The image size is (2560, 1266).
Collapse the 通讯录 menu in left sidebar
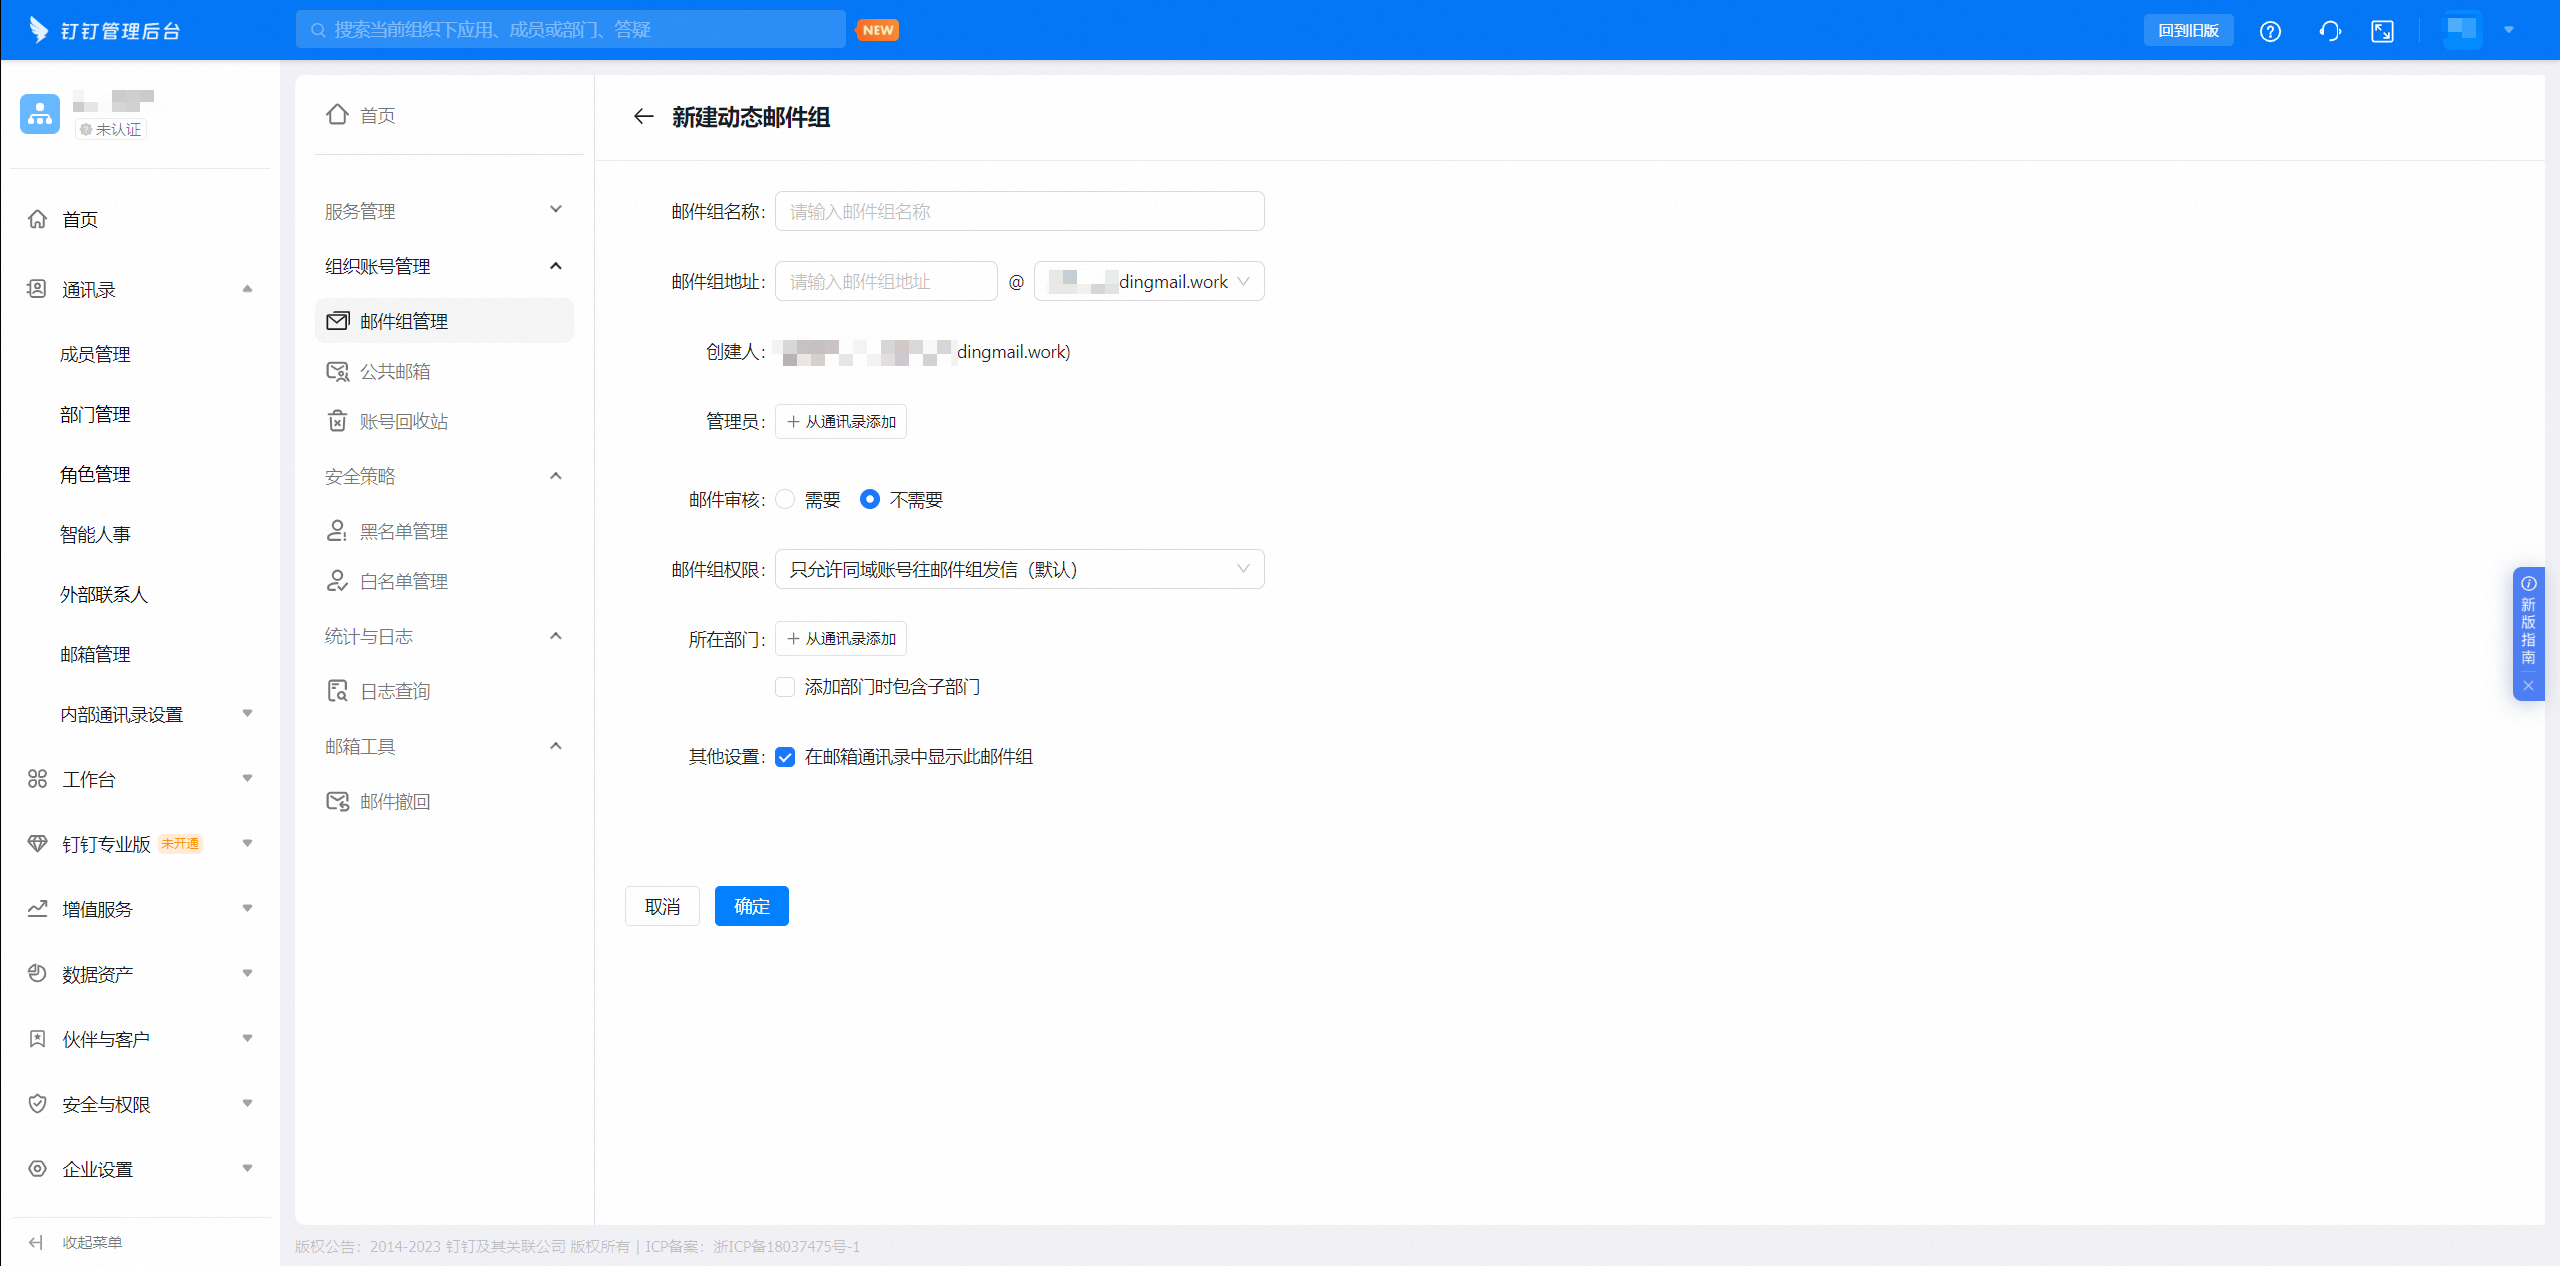247,289
